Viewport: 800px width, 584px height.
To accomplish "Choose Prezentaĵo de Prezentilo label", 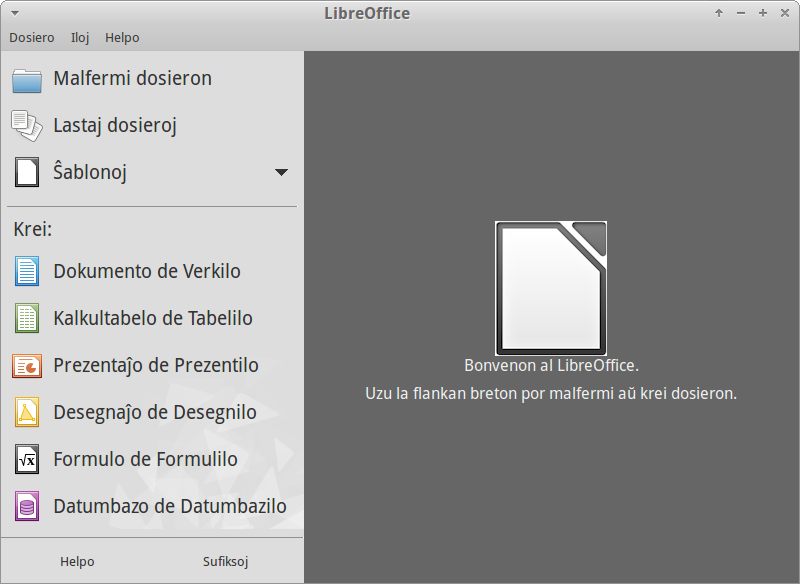I will tap(156, 366).
